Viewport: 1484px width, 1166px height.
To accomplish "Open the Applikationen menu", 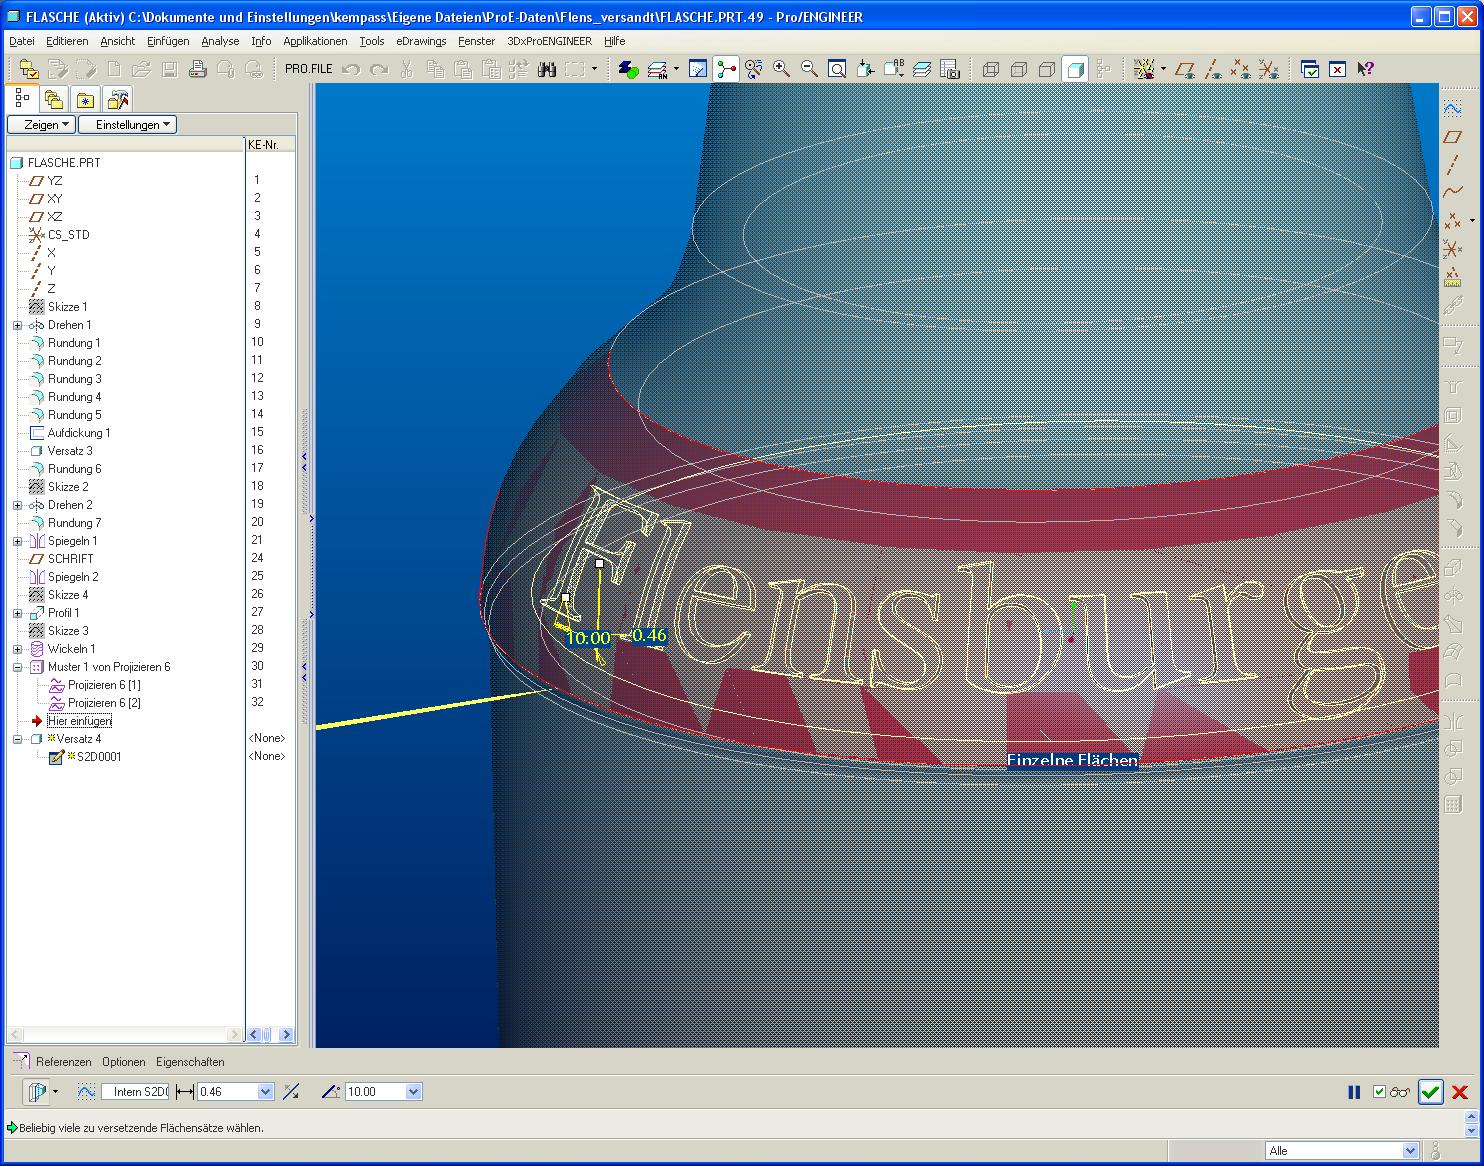I will pos(315,41).
